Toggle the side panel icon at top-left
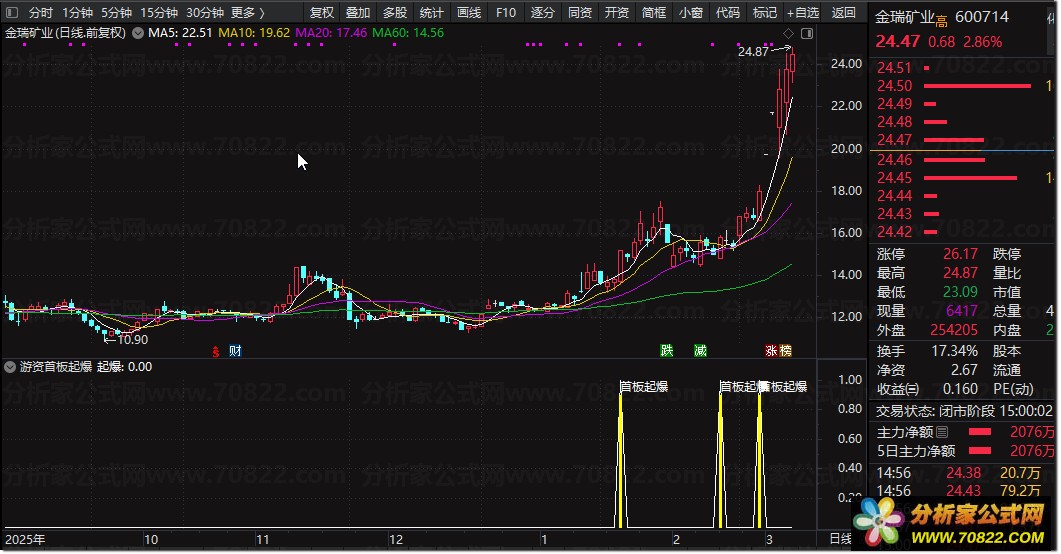The image size is (1061, 554). (12, 13)
